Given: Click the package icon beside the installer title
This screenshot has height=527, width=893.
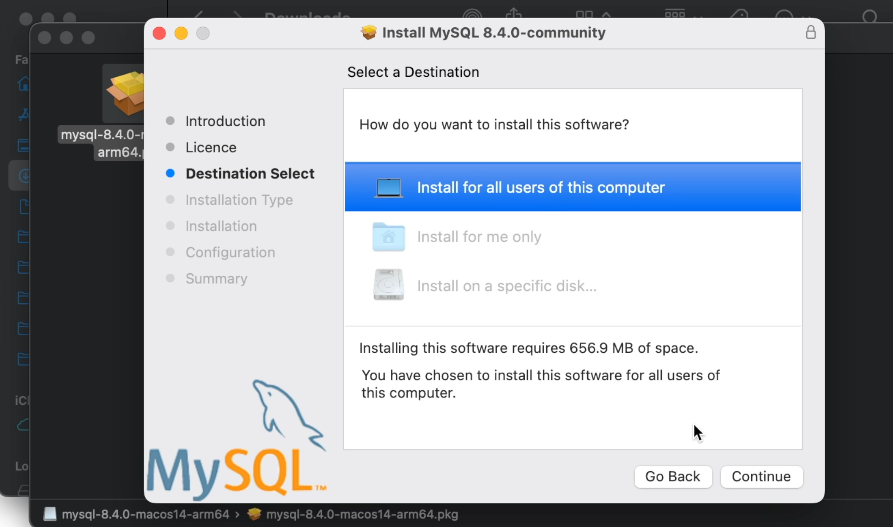Looking at the screenshot, I should [368, 32].
